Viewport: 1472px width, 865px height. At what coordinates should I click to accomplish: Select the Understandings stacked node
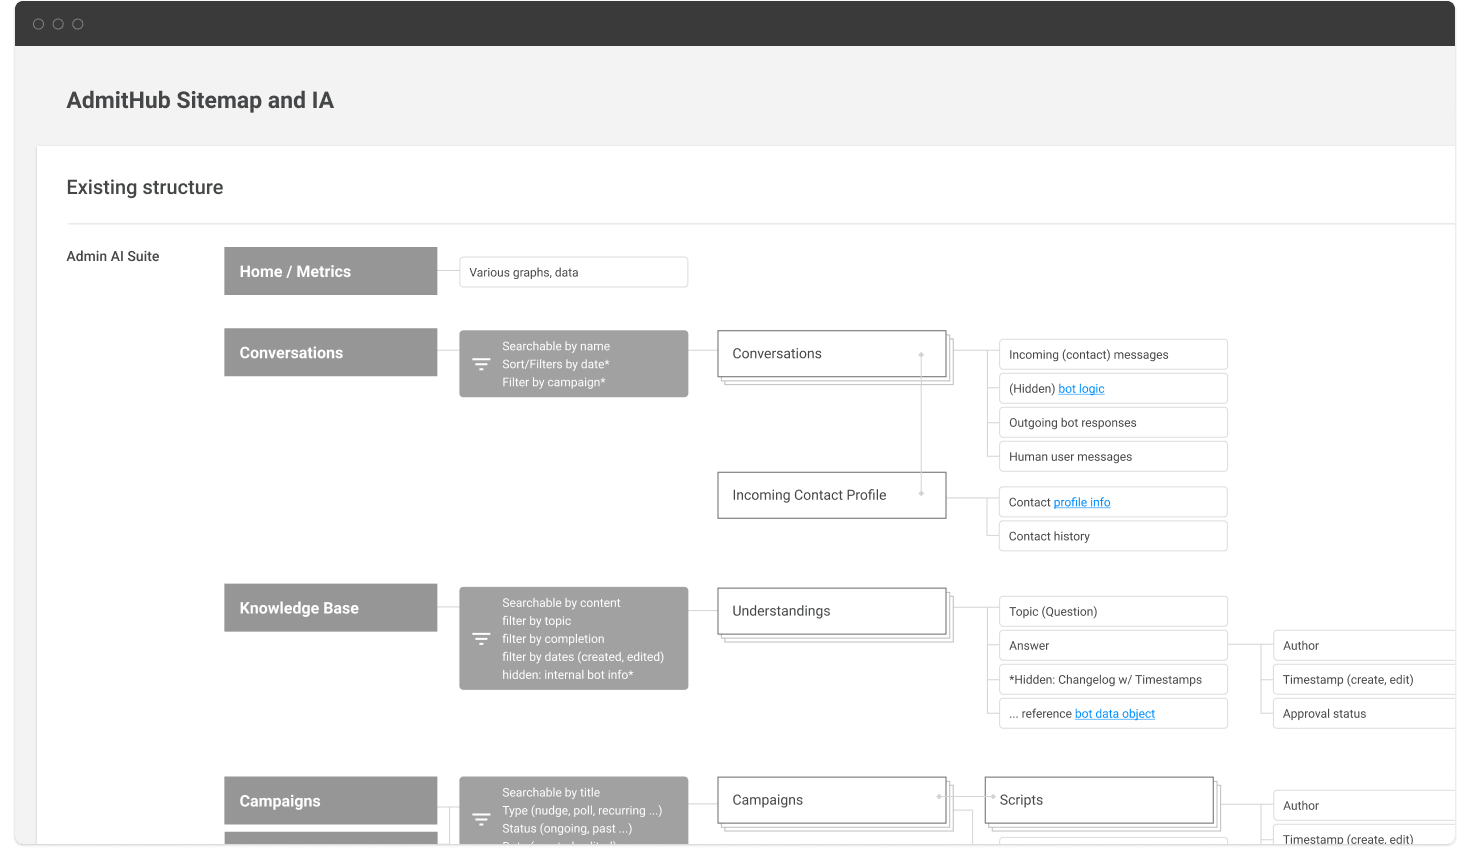(831, 611)
